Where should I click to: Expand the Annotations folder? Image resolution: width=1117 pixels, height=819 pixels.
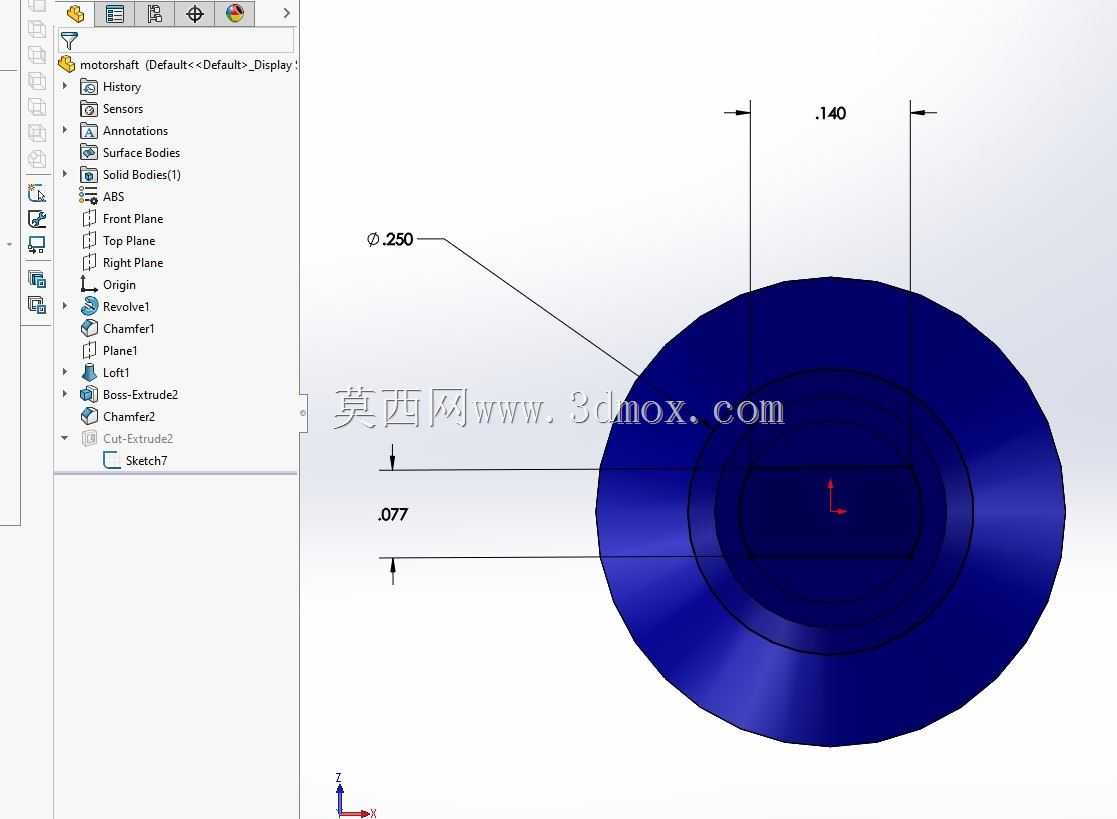(x=65, y=130)
